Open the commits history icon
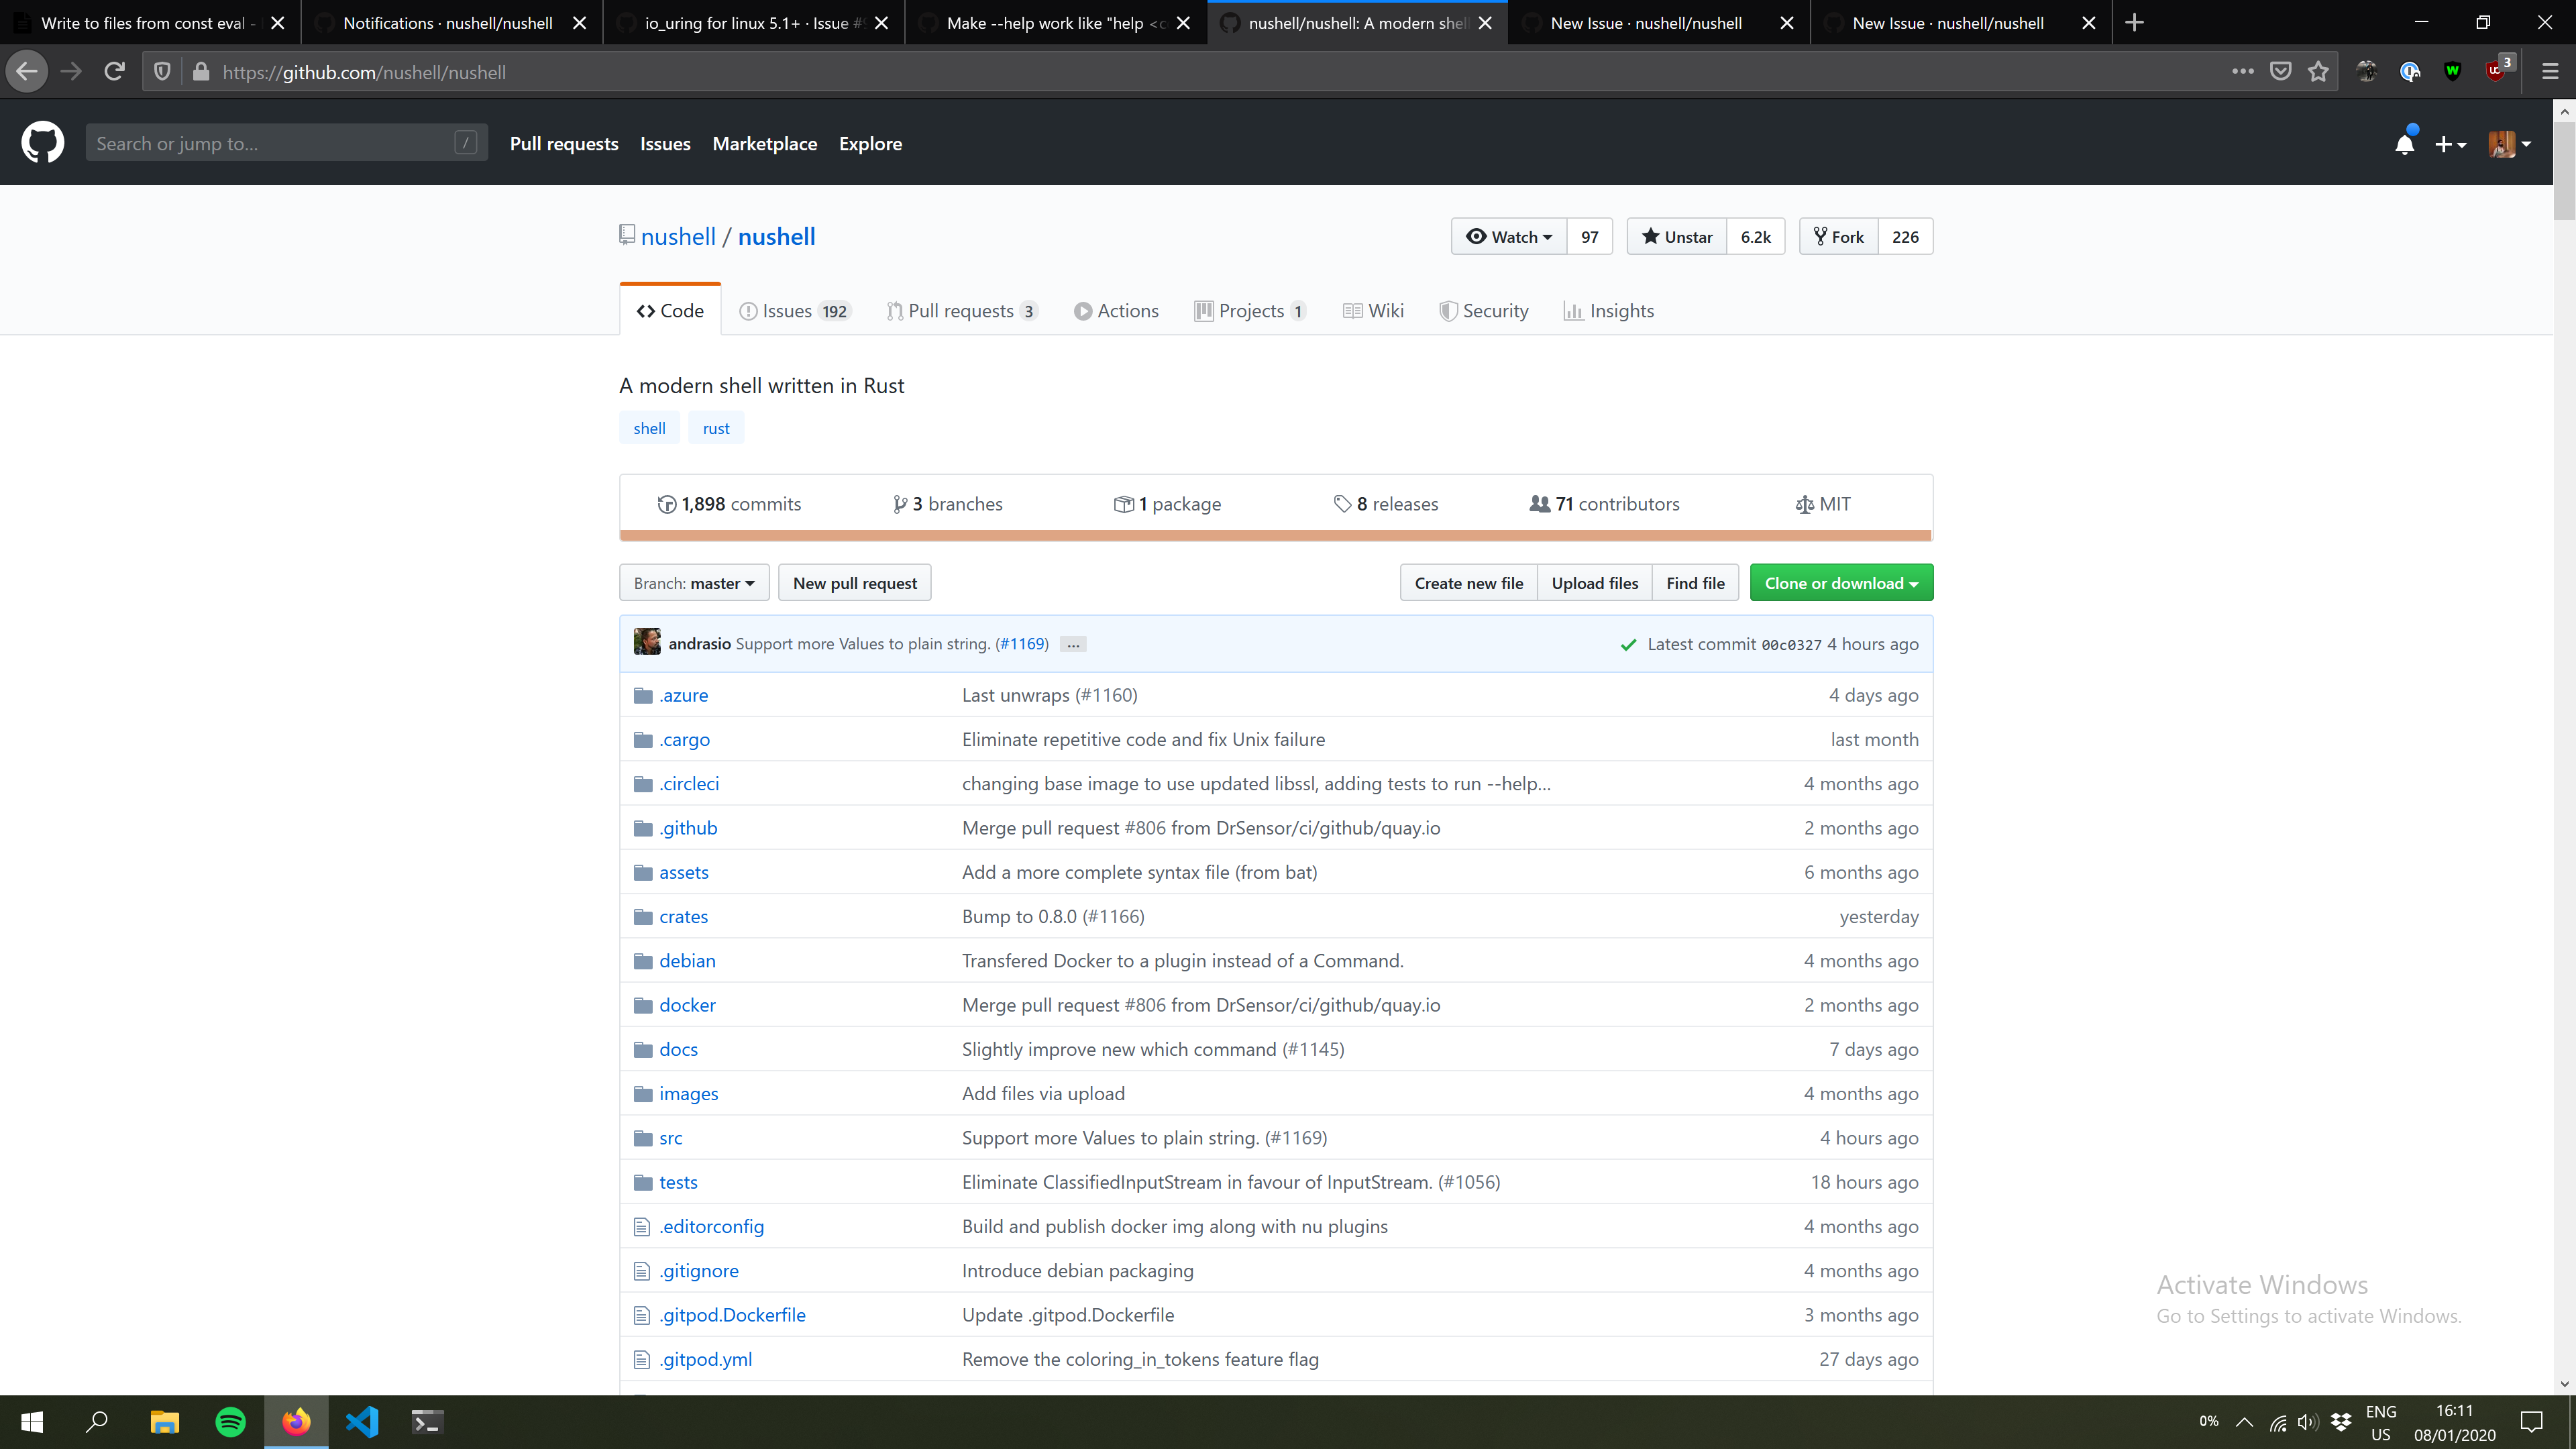The width and height of the screenshot is (2576, 1449). click(668, 504)
